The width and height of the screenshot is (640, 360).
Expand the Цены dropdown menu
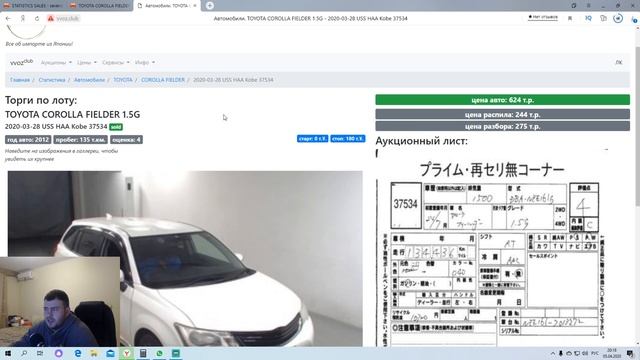87,62
